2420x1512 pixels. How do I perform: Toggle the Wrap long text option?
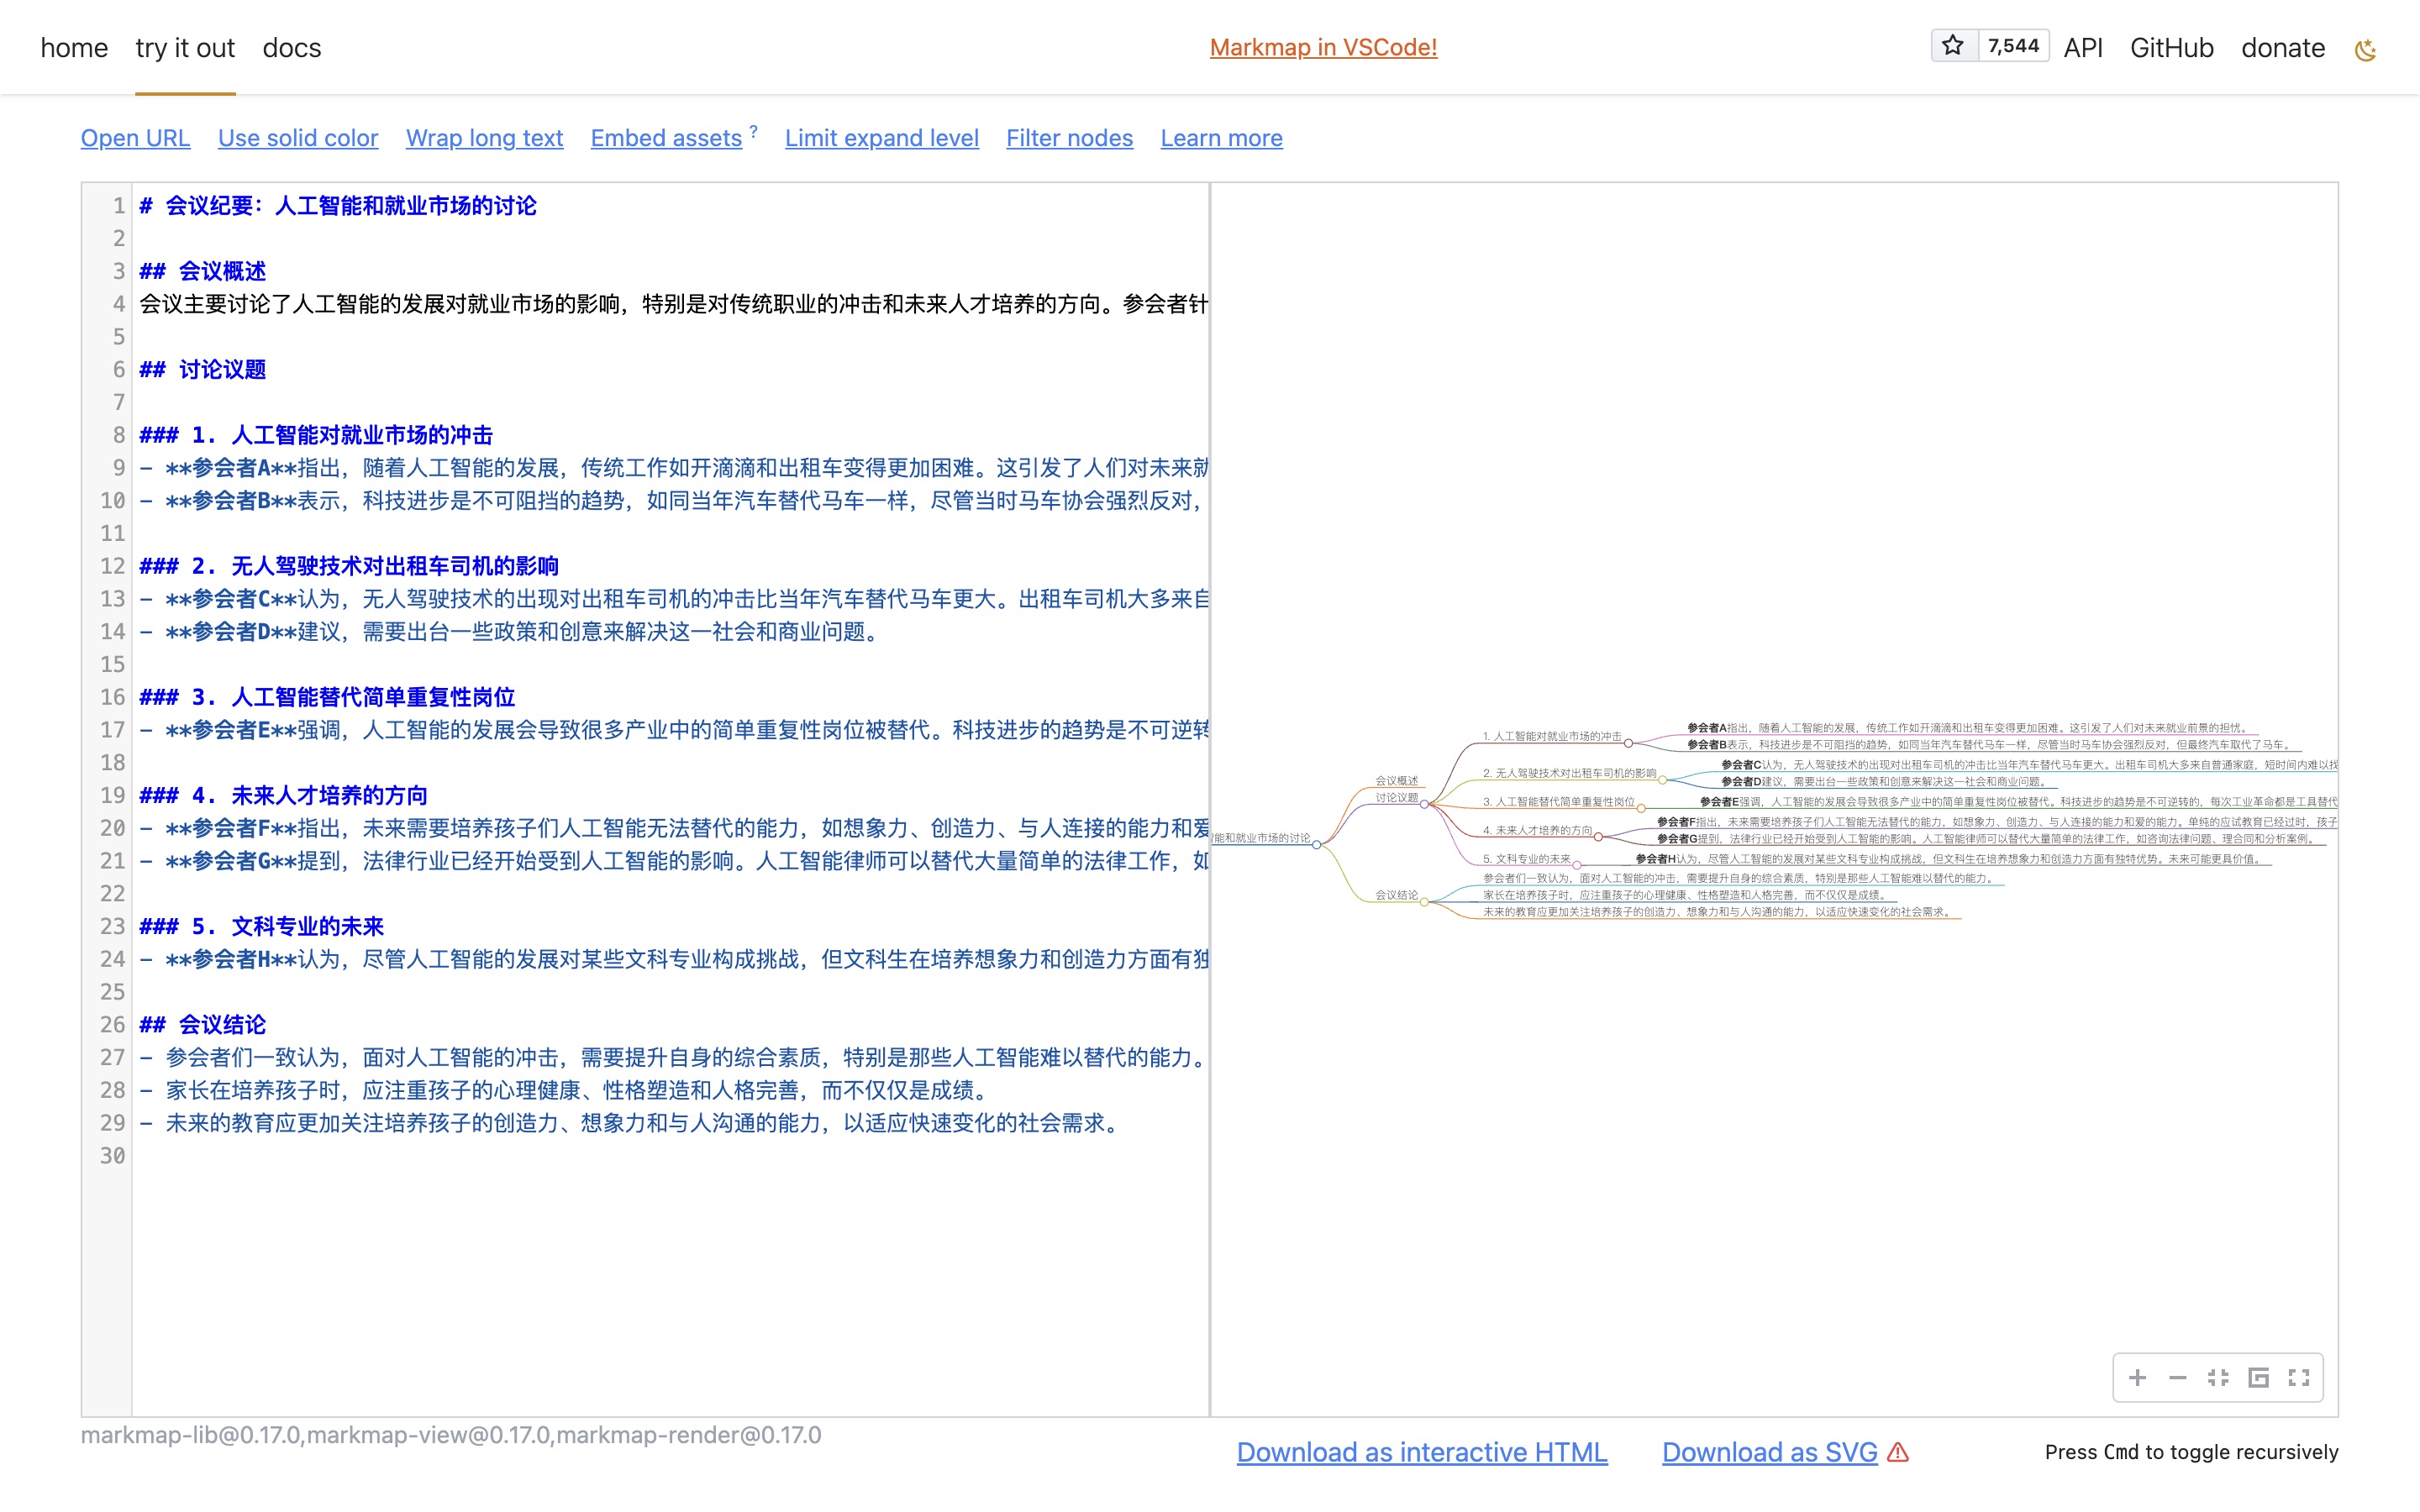click(484, 138)
